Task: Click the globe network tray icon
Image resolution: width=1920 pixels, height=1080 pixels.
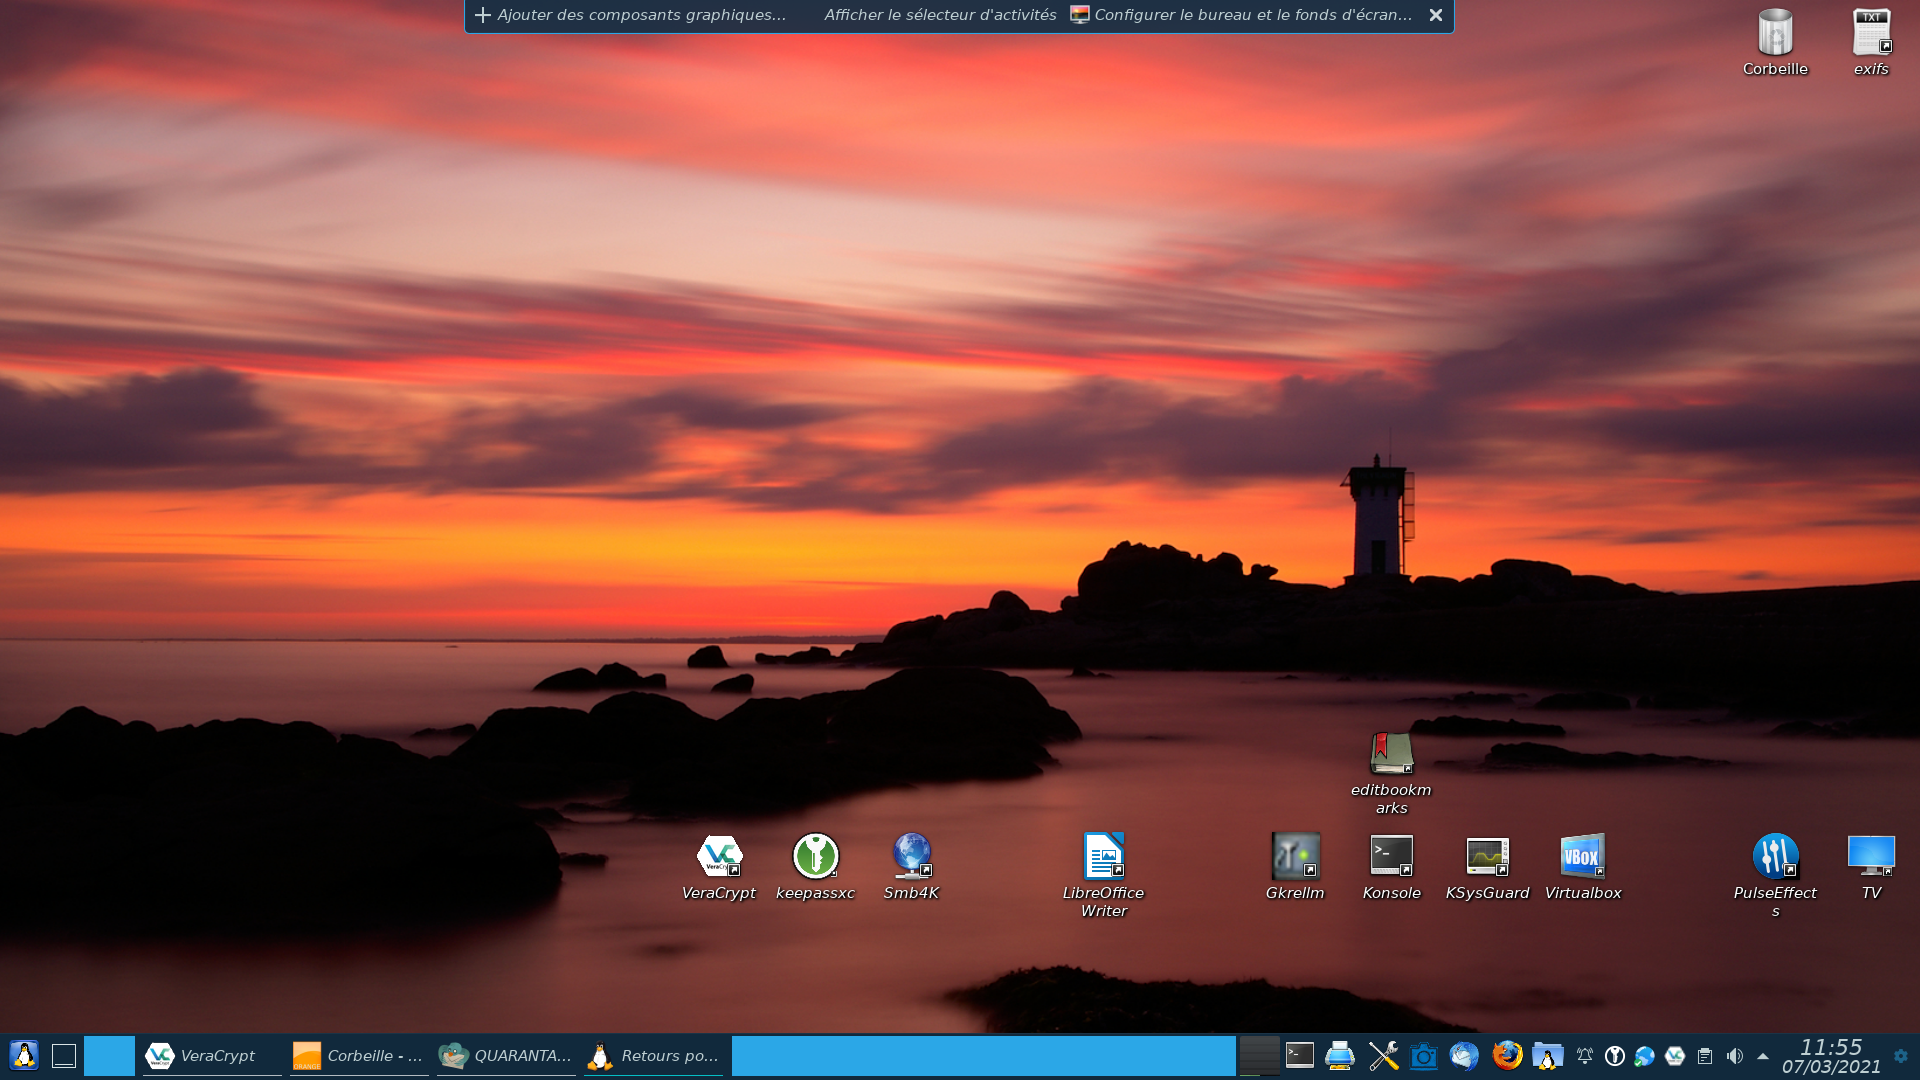Action: pyautogui.click(x=1645, y=1056)
